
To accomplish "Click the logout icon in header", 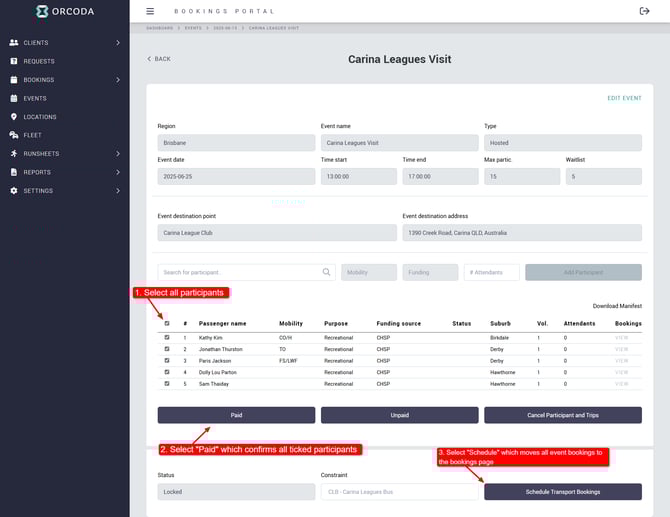I will point(644,11).
